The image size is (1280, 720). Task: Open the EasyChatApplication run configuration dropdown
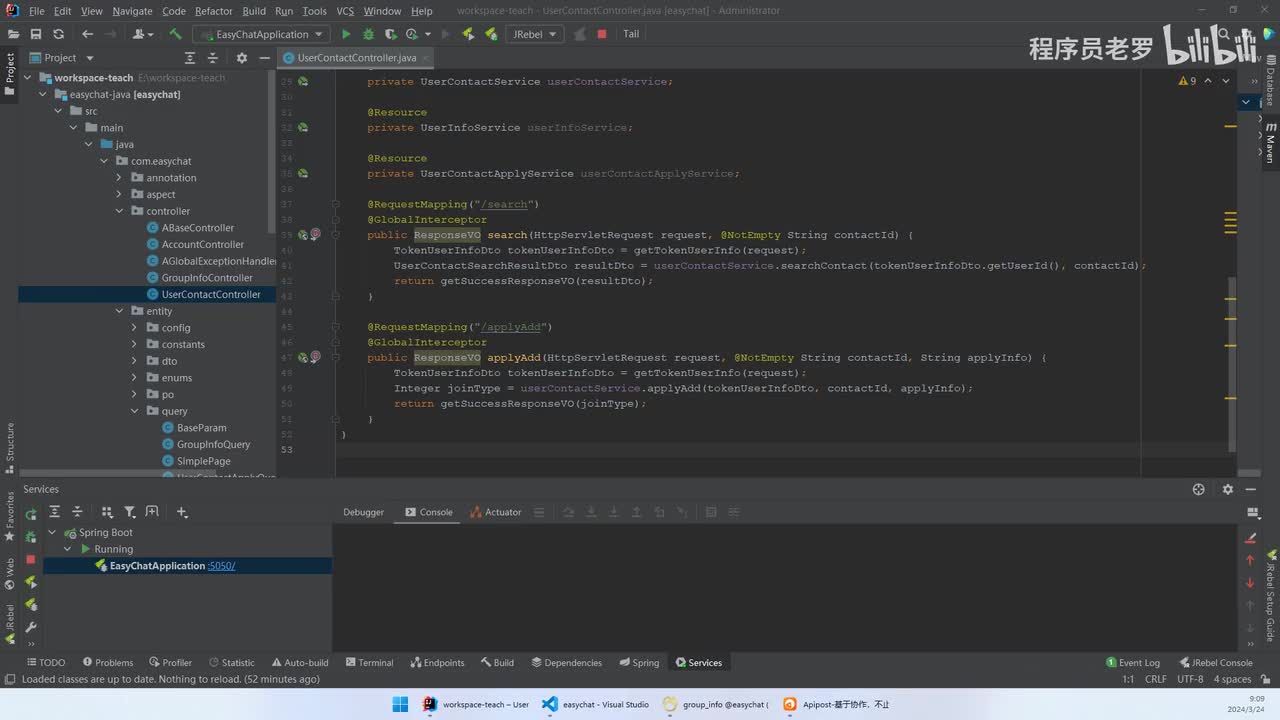click(262, 34)
